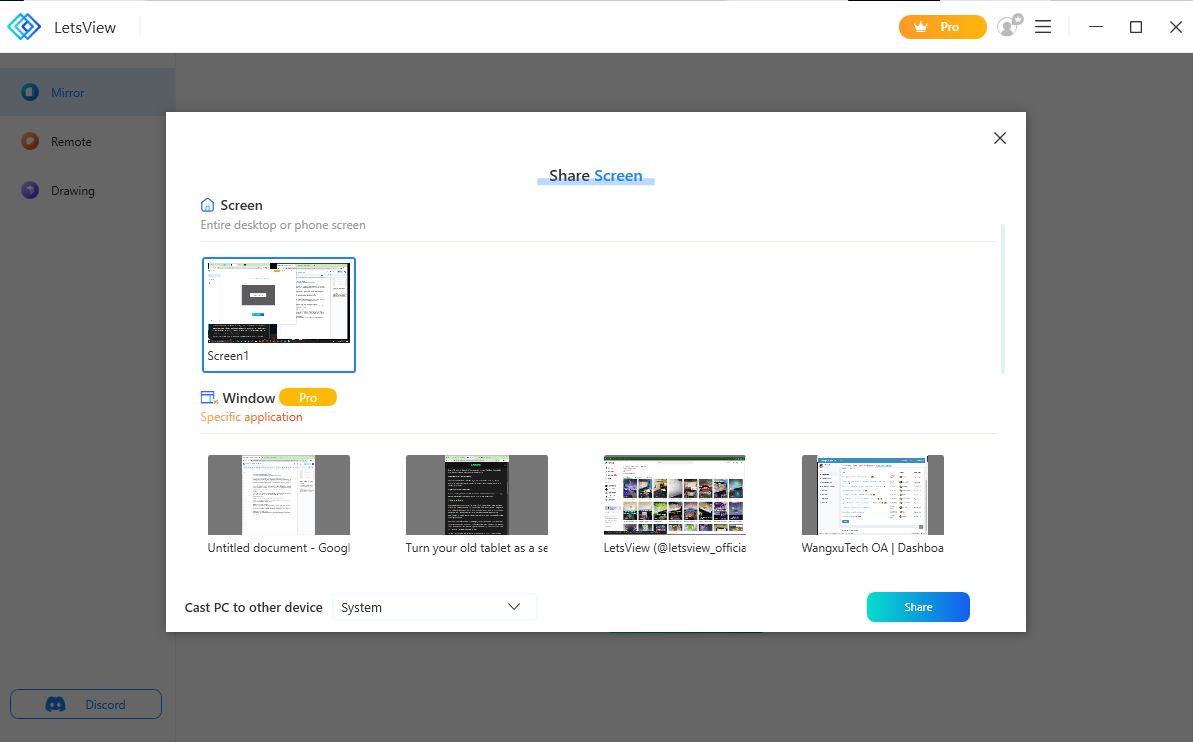Viewport: 1193px width, 742px height.
Task: Click the dropdown chevron next to System
Action: (x=514, y=607)
